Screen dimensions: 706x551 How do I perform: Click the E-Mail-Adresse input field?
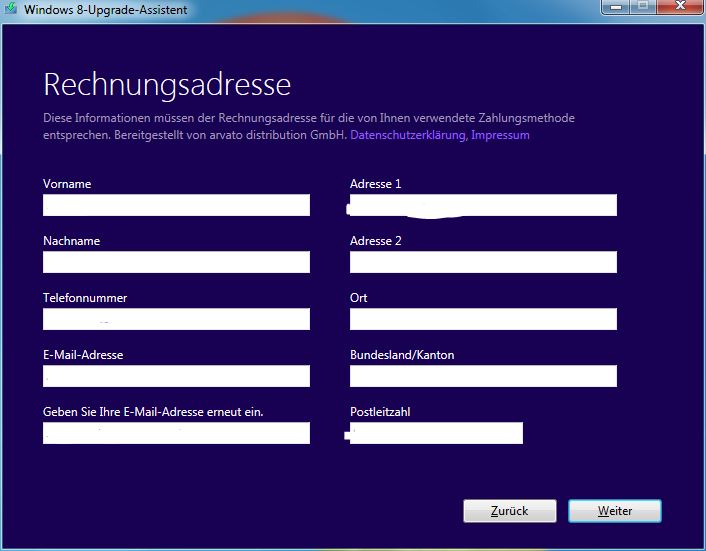(x=176, y=376)
